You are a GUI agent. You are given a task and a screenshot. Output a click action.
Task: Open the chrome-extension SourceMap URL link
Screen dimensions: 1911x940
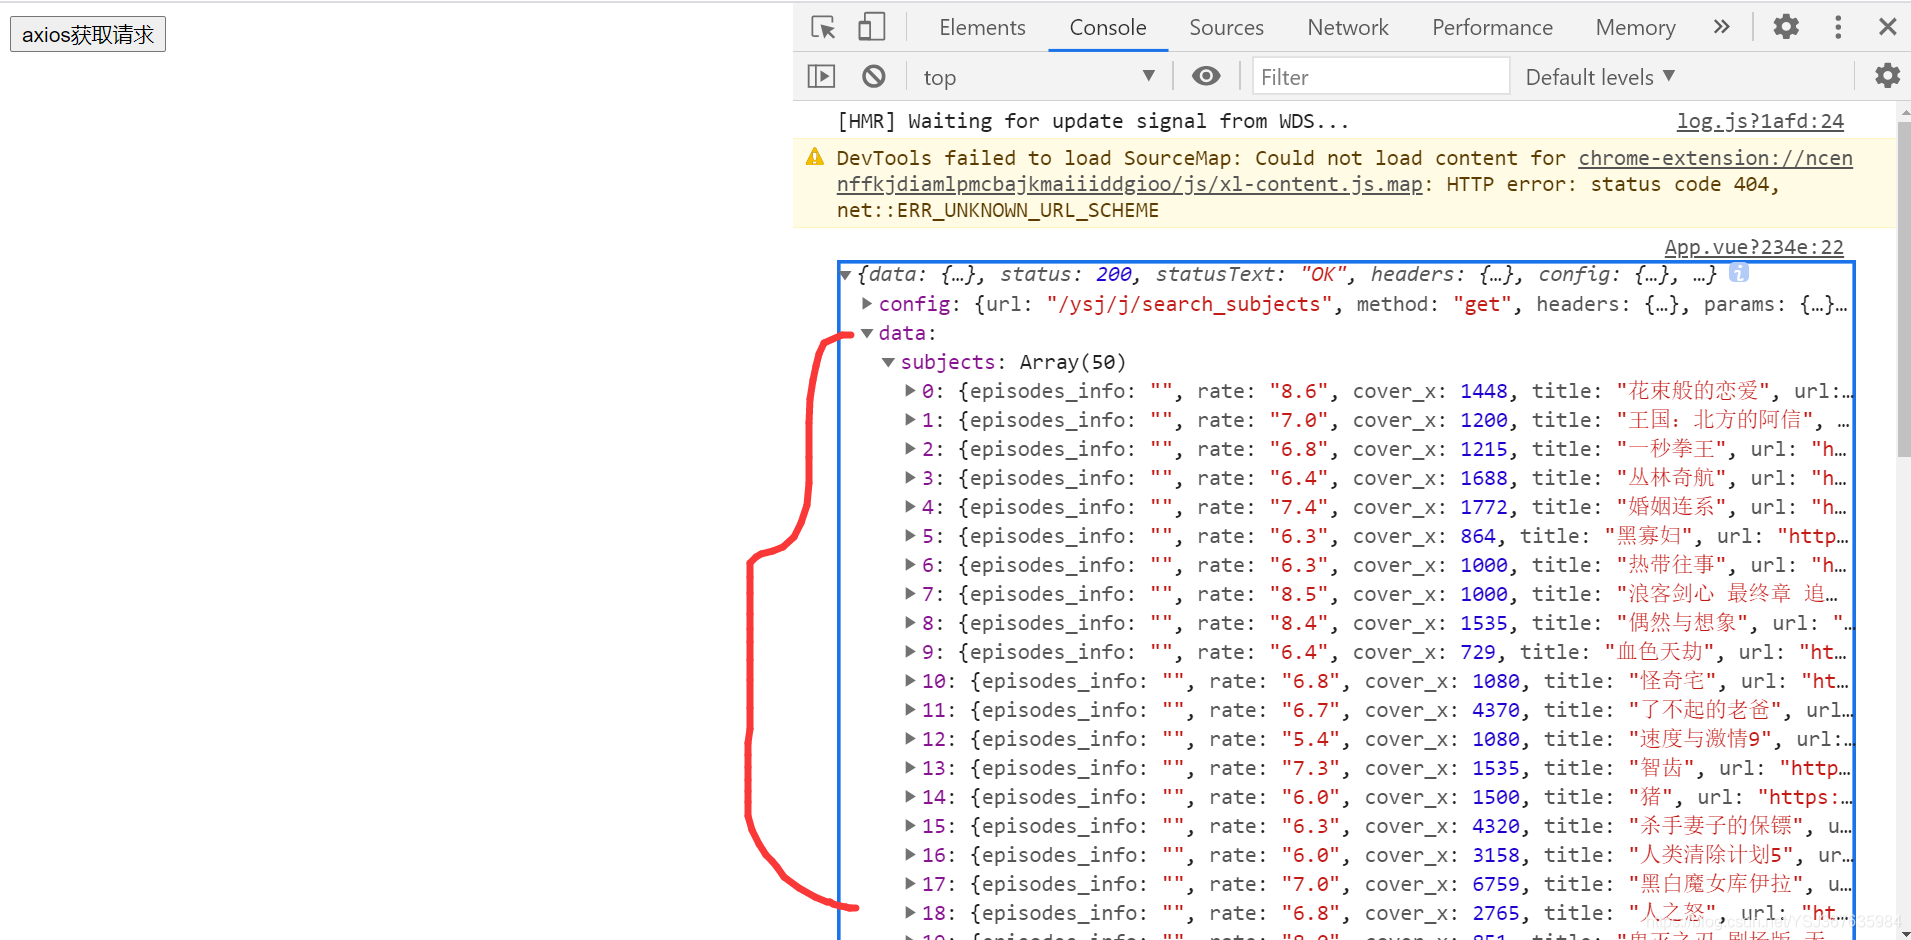(1344, 171)
